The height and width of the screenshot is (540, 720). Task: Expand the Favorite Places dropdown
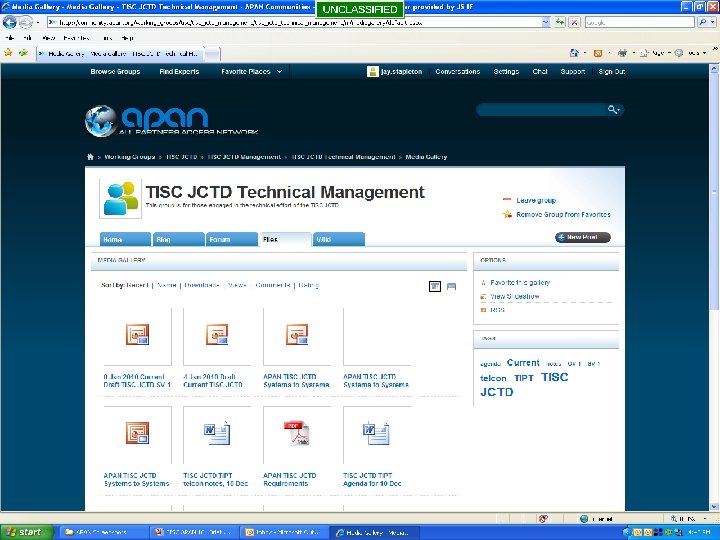[x=279, y=72]
